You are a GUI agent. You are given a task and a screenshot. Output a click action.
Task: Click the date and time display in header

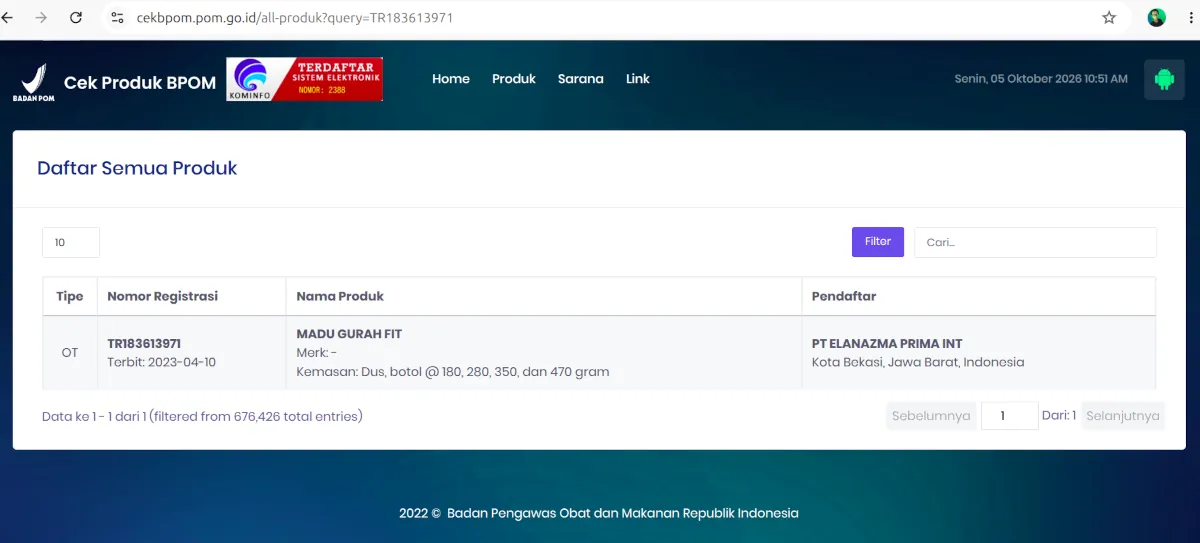click(x=1041, y=79)
